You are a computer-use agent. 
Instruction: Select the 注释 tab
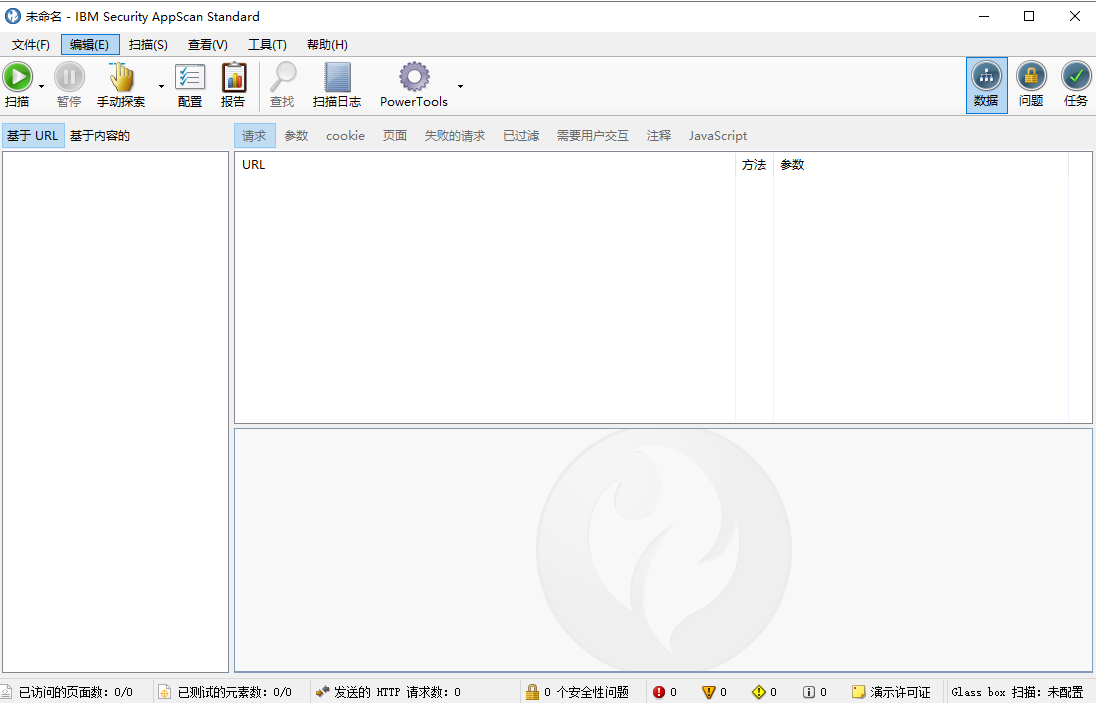pyautogui.click(x=659, y=136)
